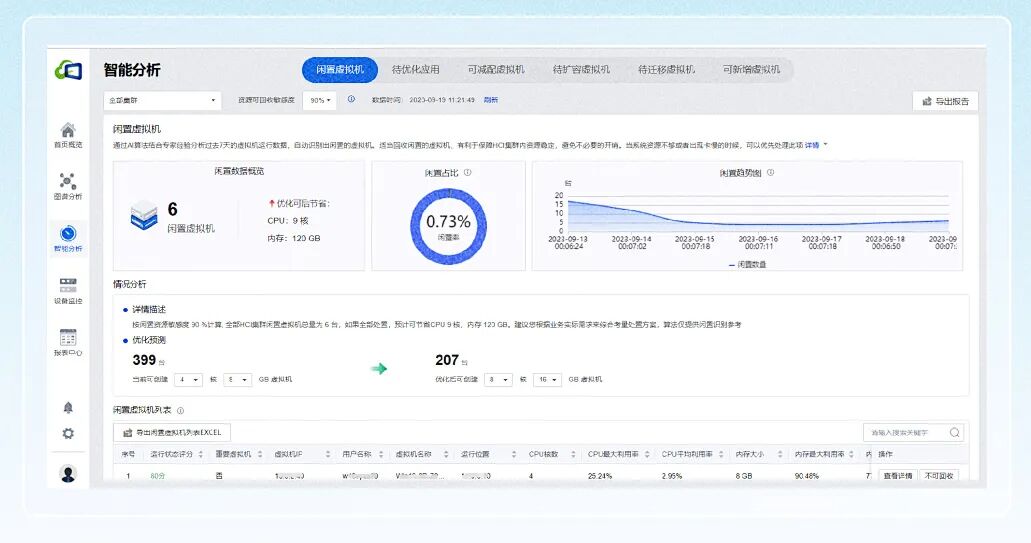Open the 图表分析 sidebar icon
Screen dimensions: 1031x543
pos(68,181)
